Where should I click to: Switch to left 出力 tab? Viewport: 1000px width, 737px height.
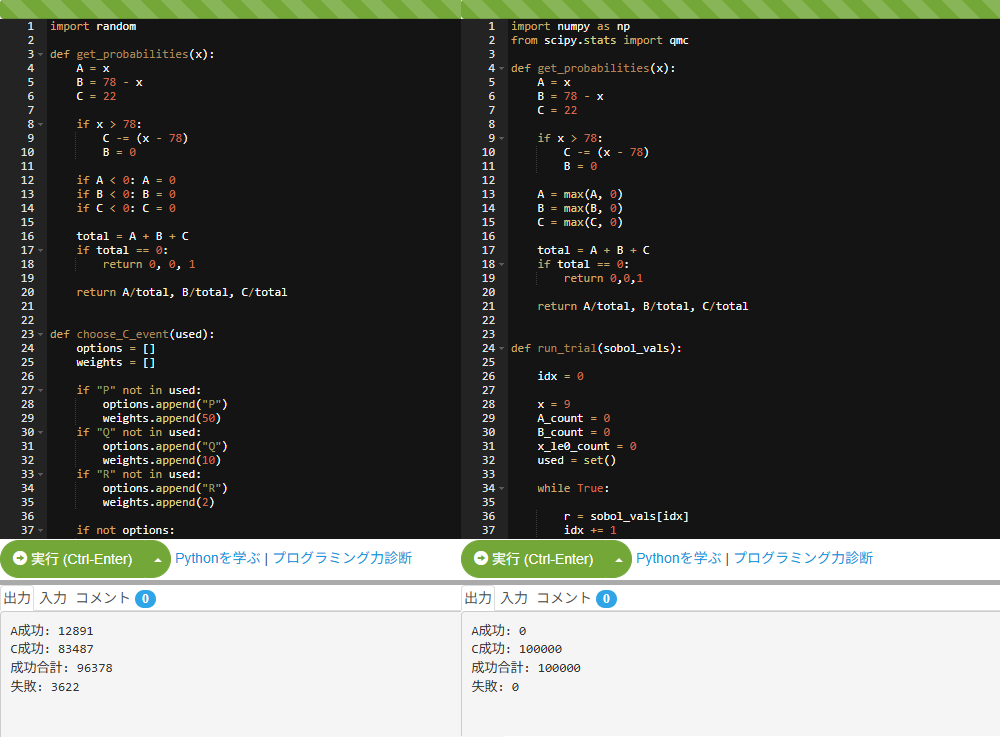tap(17, 598)
